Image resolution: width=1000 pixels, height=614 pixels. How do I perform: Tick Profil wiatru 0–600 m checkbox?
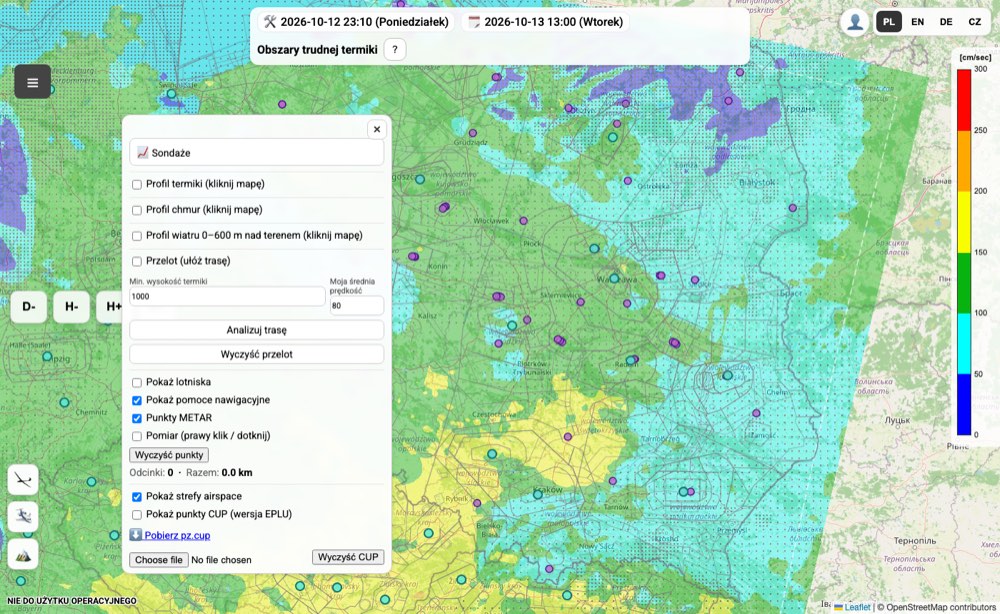[136, 236]
